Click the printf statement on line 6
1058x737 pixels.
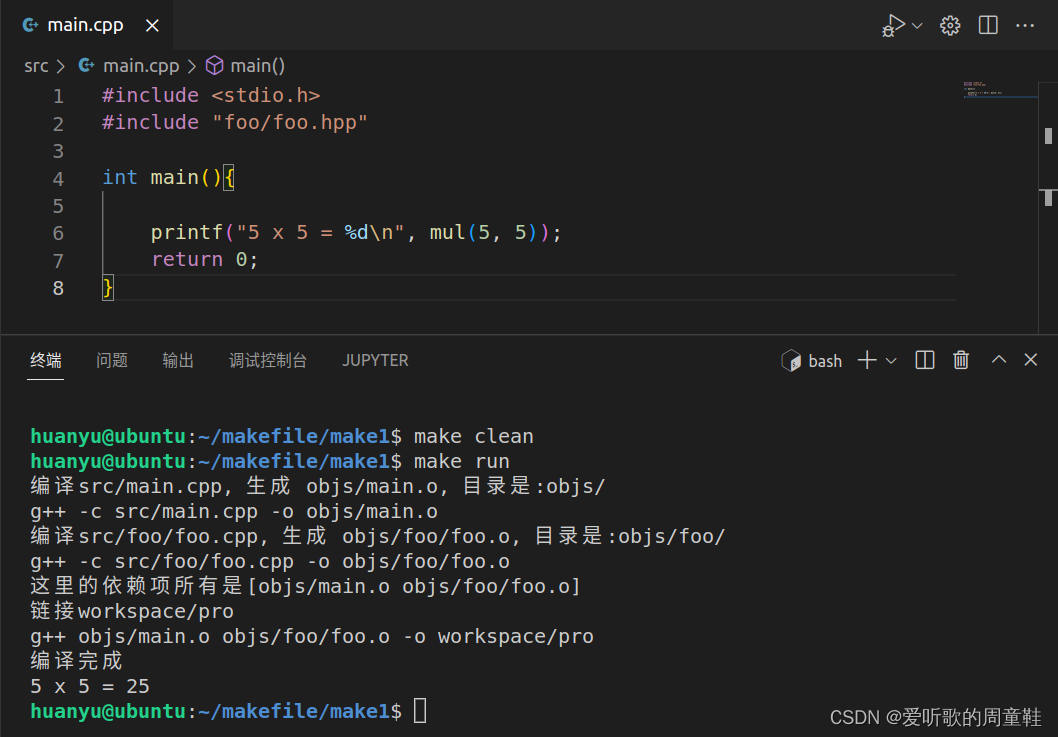(x=356, y=233)
